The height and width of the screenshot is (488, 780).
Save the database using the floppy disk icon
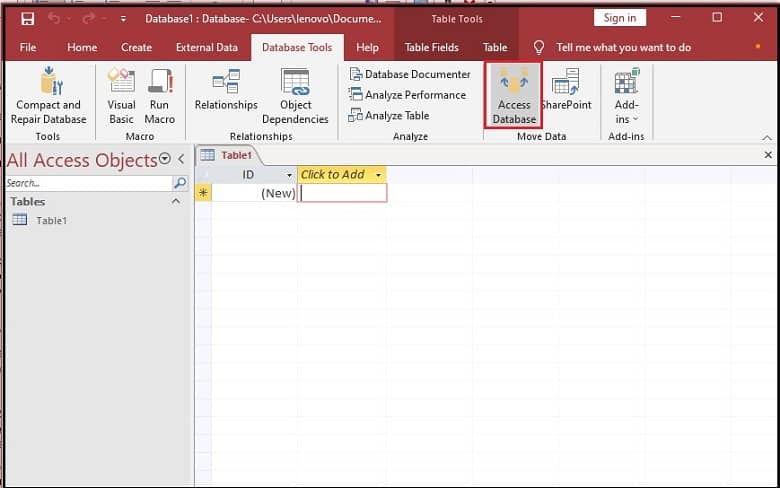(27, 19)
